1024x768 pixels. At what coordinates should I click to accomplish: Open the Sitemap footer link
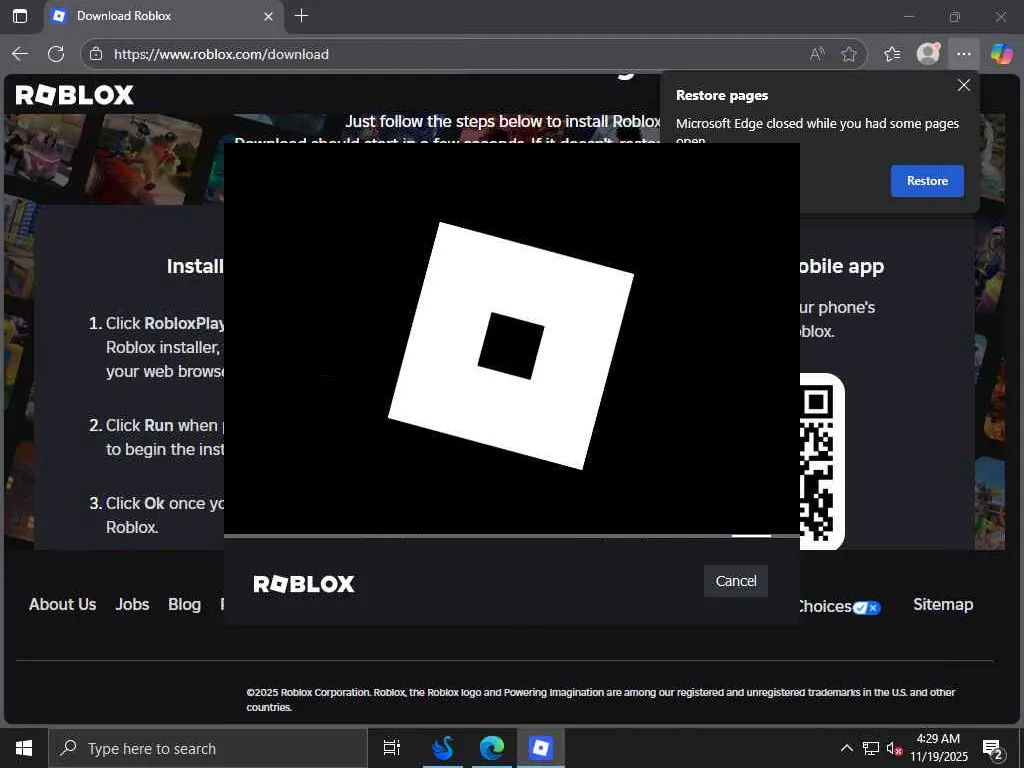(943, 605)
